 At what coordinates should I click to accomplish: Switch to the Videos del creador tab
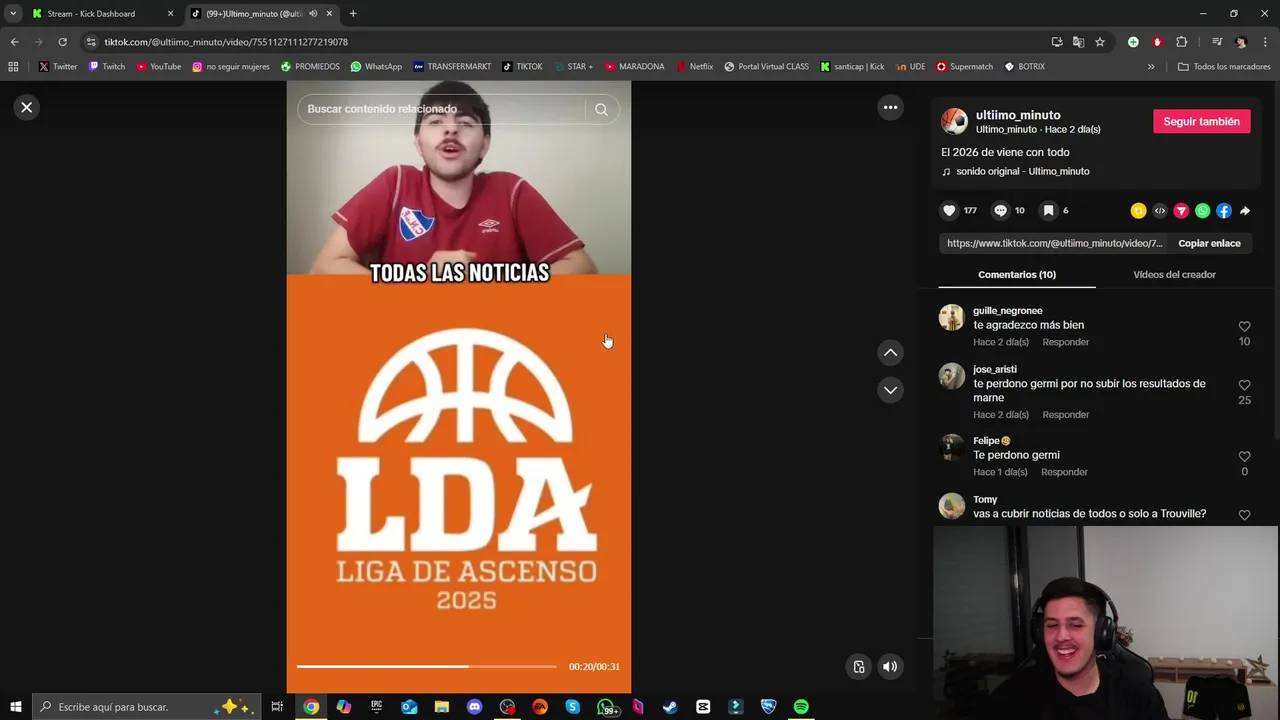tap(1174, 274)
